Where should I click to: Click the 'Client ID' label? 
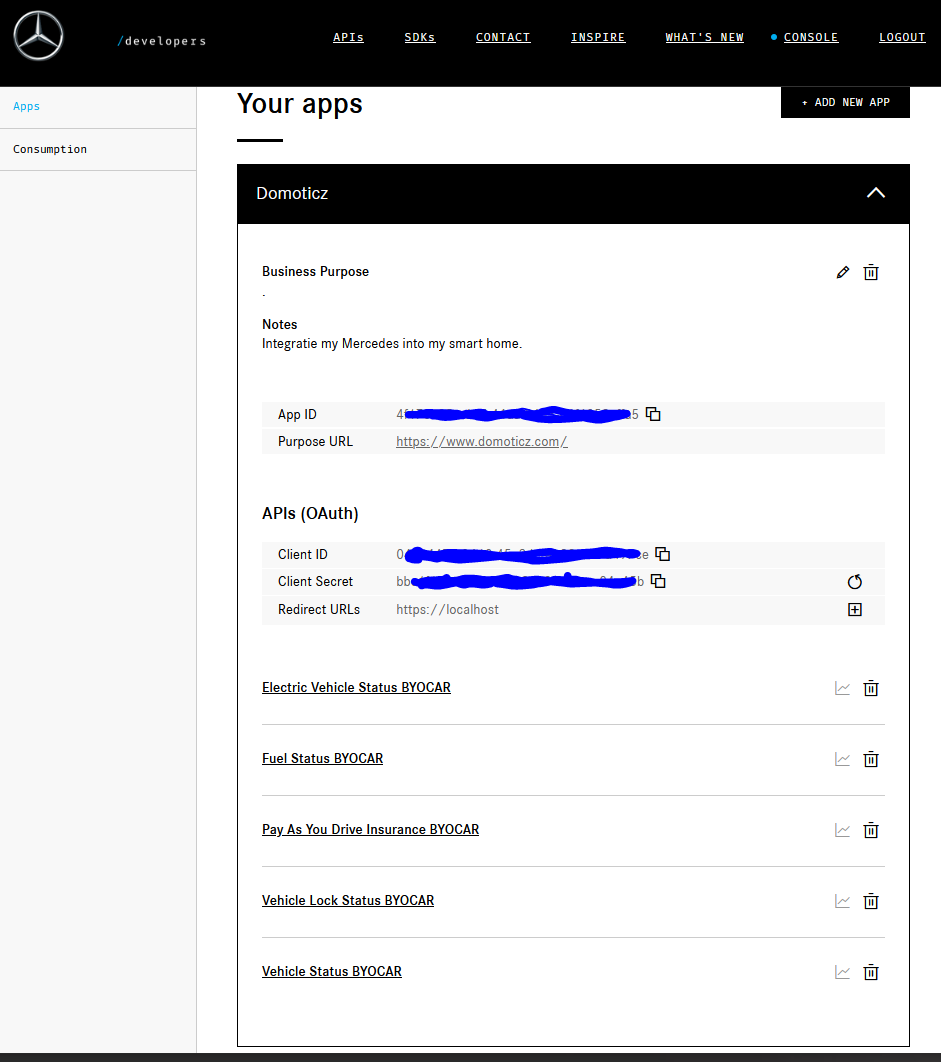click(x=302, y=554)
